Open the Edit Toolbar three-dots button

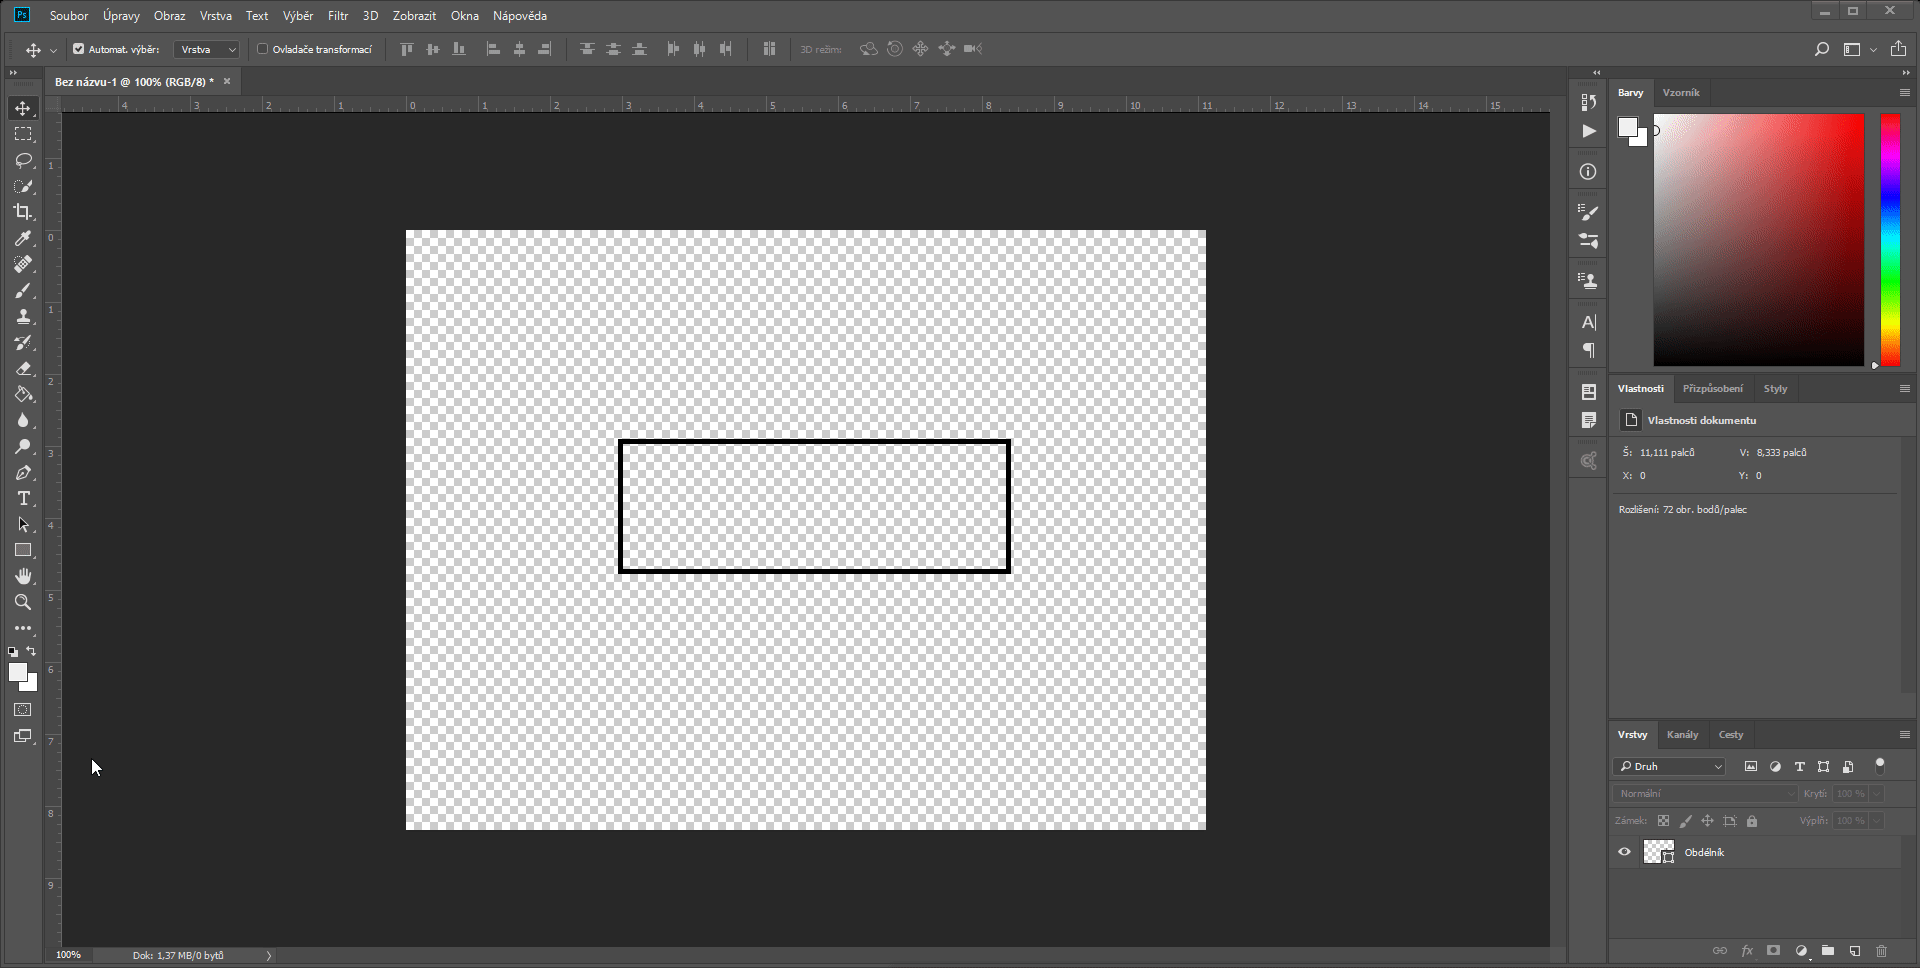(x=23, y=628)
